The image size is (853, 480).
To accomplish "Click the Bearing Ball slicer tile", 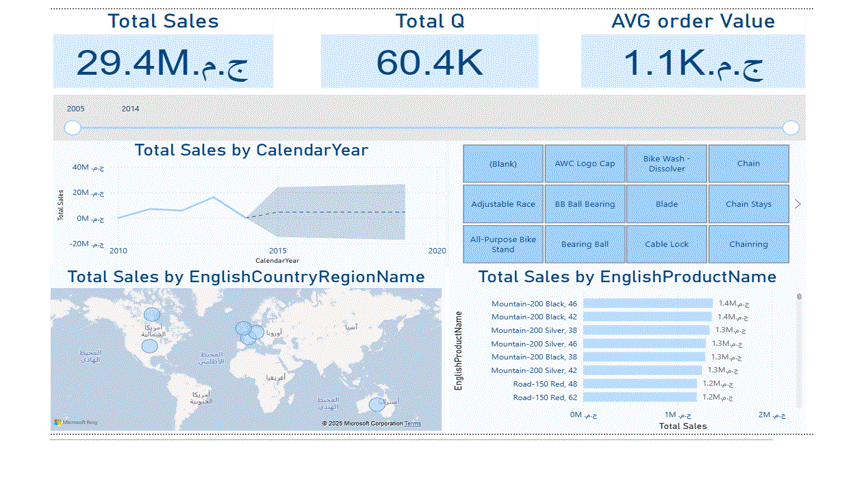I will (x=585, y=244).
